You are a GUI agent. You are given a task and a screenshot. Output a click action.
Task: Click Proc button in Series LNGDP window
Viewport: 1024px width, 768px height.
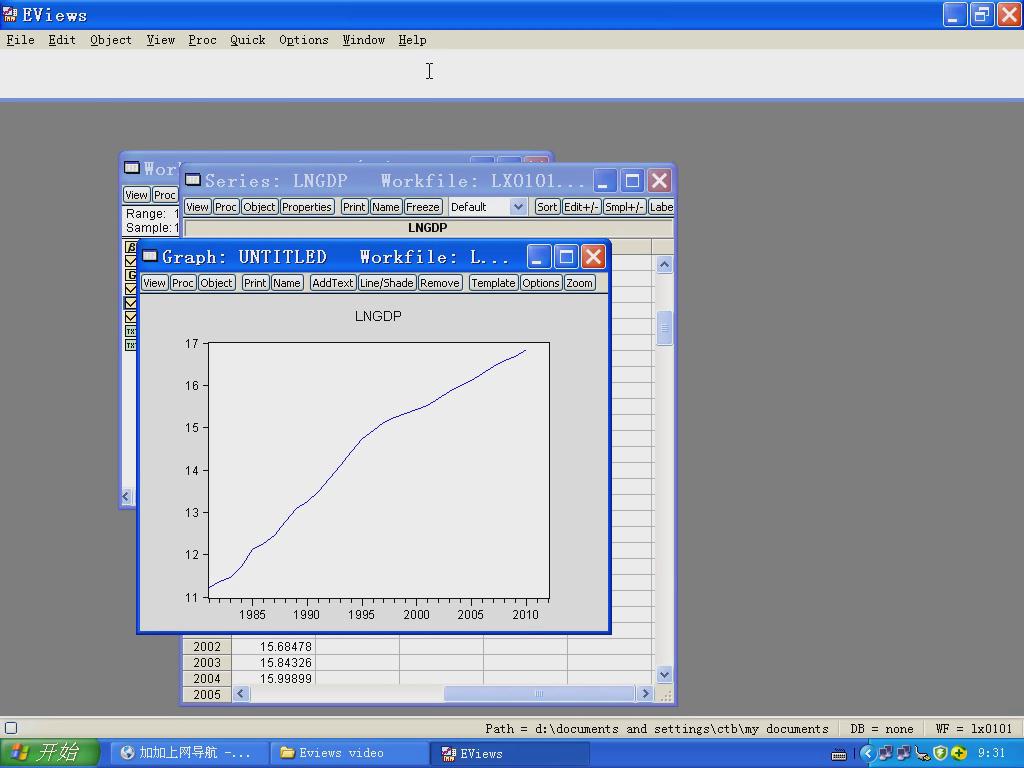pyautogui.click(x=225, y=207)
